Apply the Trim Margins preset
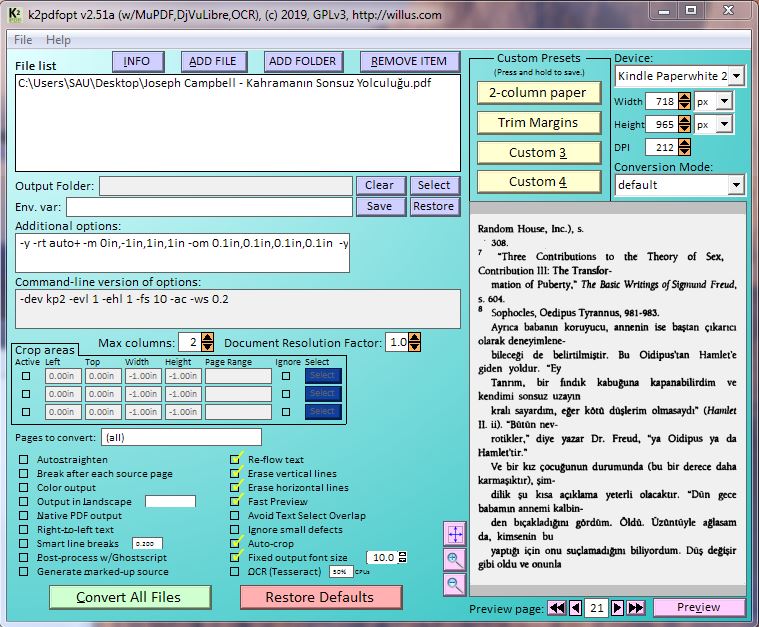The height and width of the screenshot is (627, 759). [x=538, y=122]
